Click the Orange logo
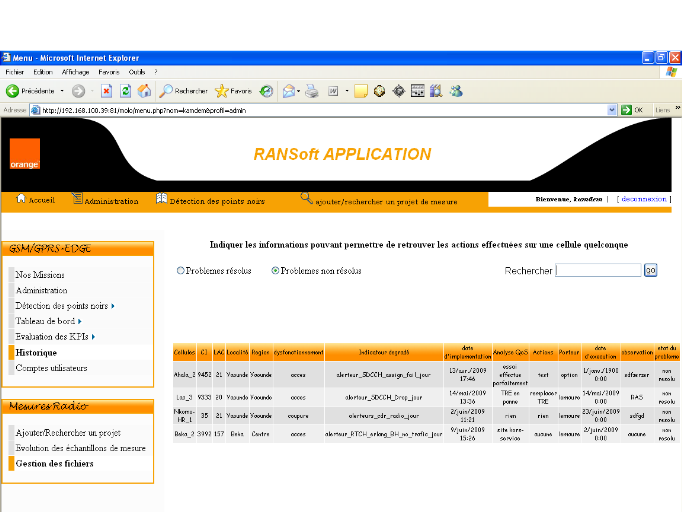Image resolution: width=682 pixels, height=512 pixels. pos(24,153)
